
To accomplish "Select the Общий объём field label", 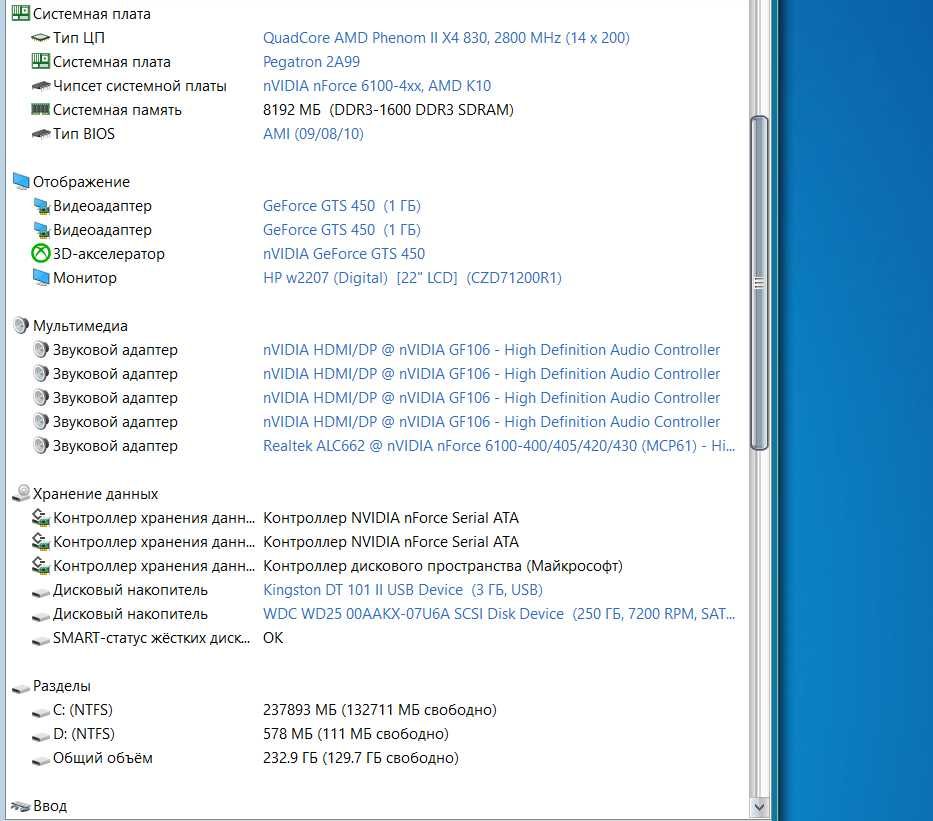I will [102, 758].
